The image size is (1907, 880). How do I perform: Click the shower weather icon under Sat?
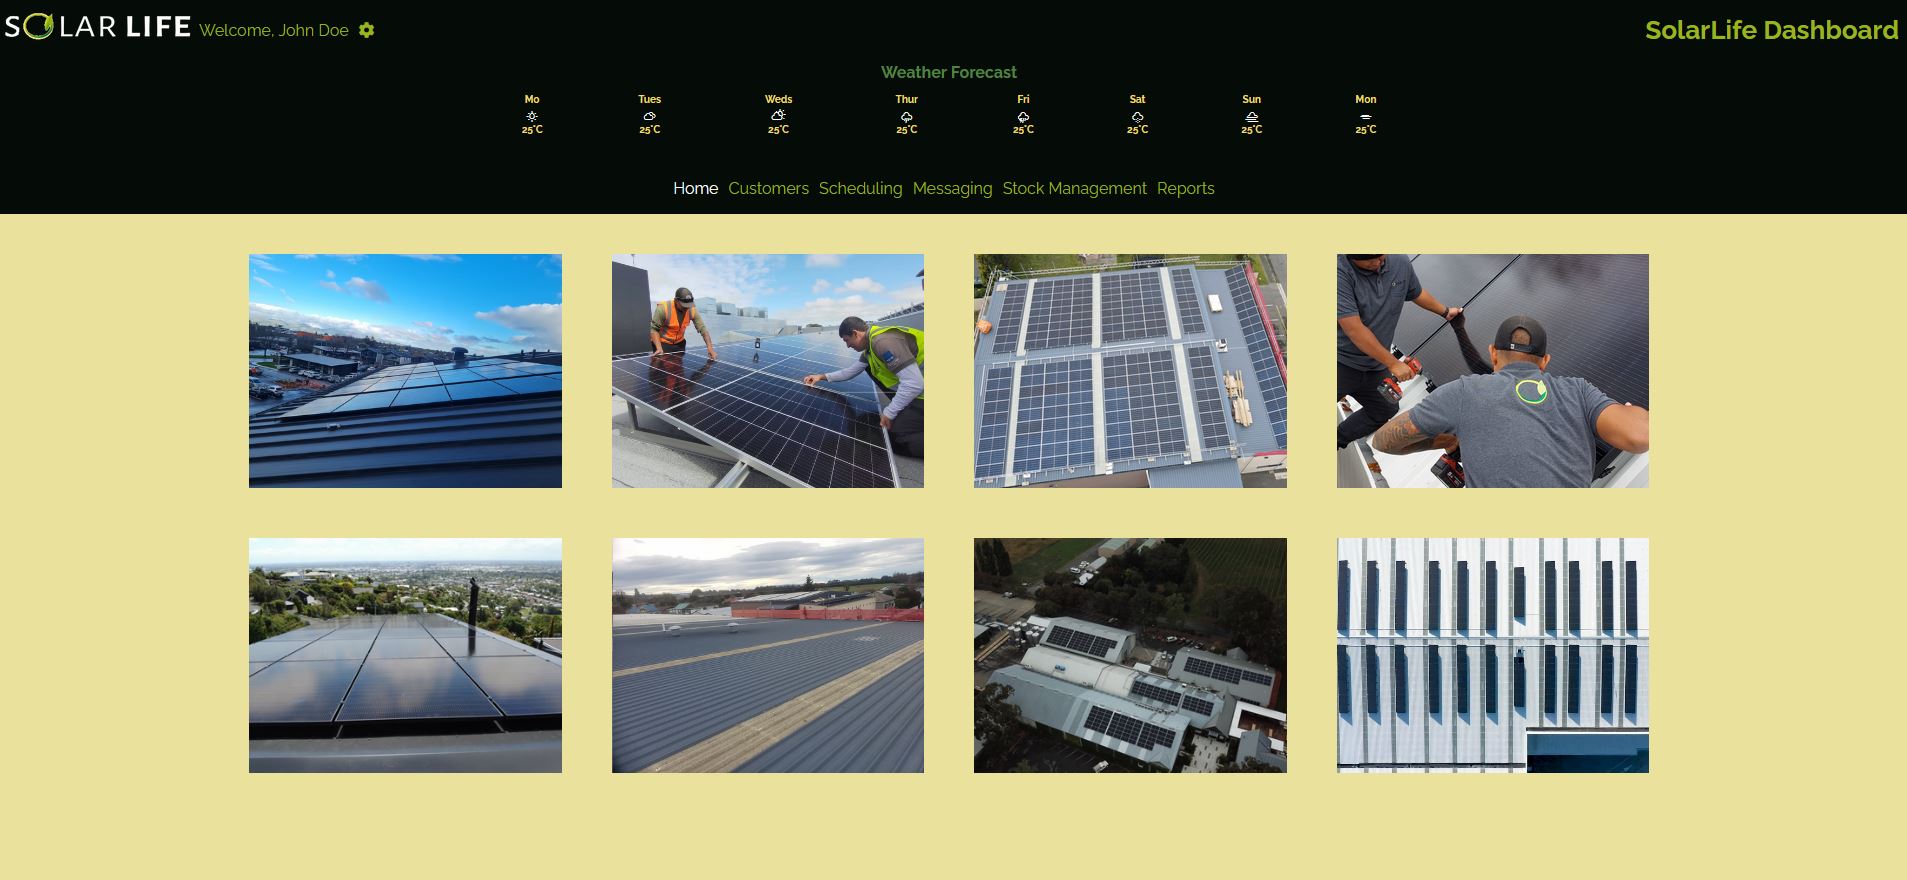(1138, 117)
